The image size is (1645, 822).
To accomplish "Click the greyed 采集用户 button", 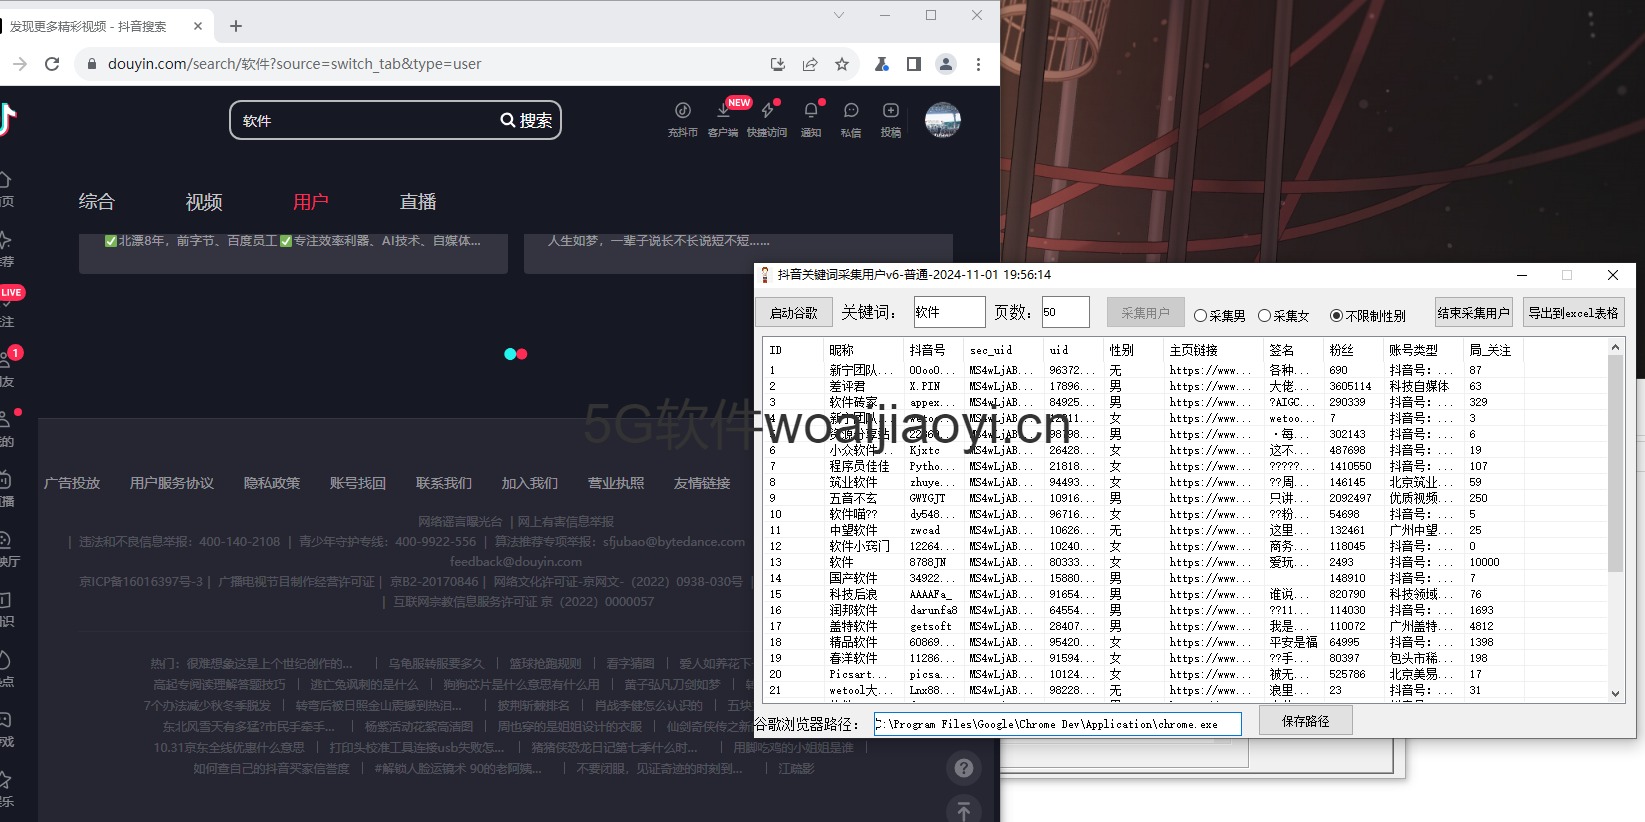I will 1145,313.
